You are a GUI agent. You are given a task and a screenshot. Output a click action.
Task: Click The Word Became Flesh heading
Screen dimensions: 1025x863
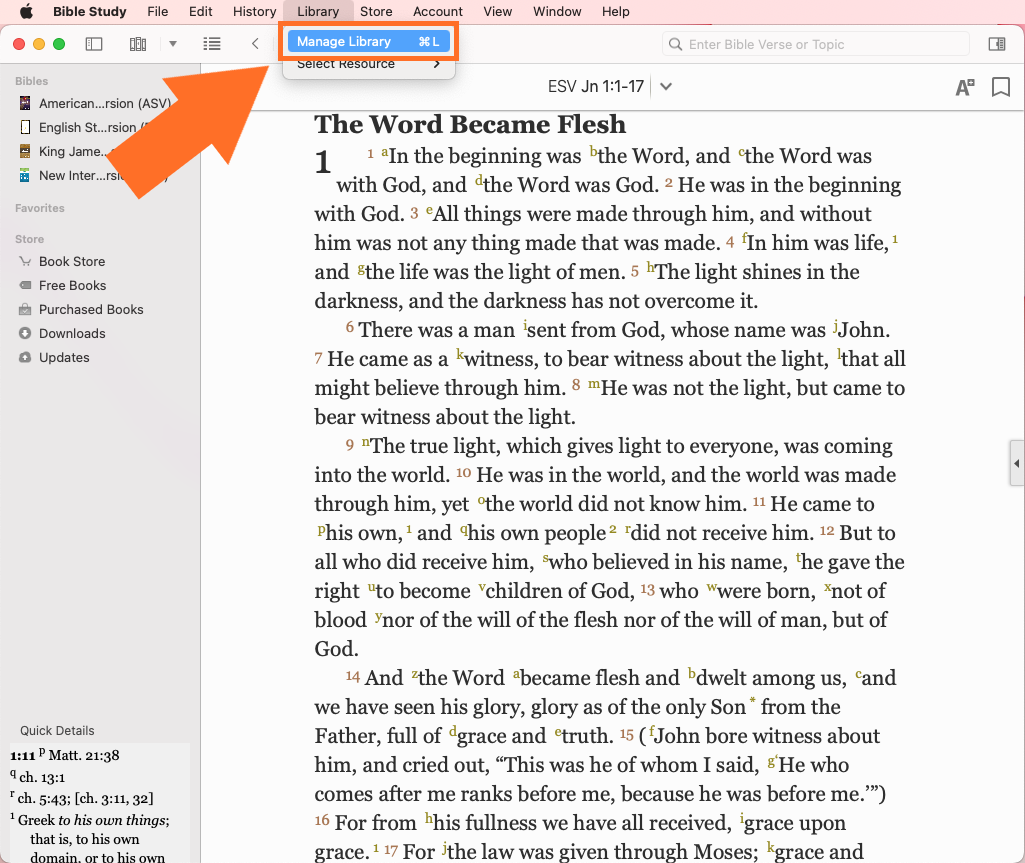tap(470, 124)
